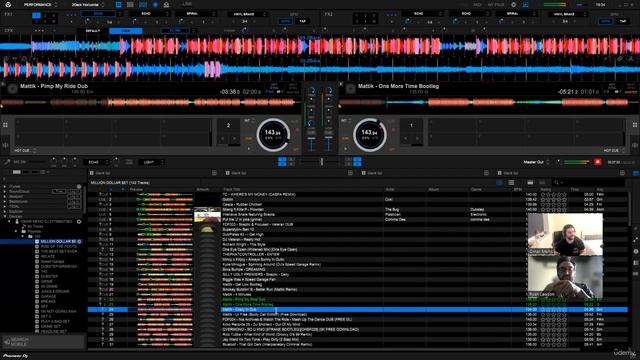Click the microphone icon in MIC ON row
Screen dimensions: 640x360
coord(7,162)
